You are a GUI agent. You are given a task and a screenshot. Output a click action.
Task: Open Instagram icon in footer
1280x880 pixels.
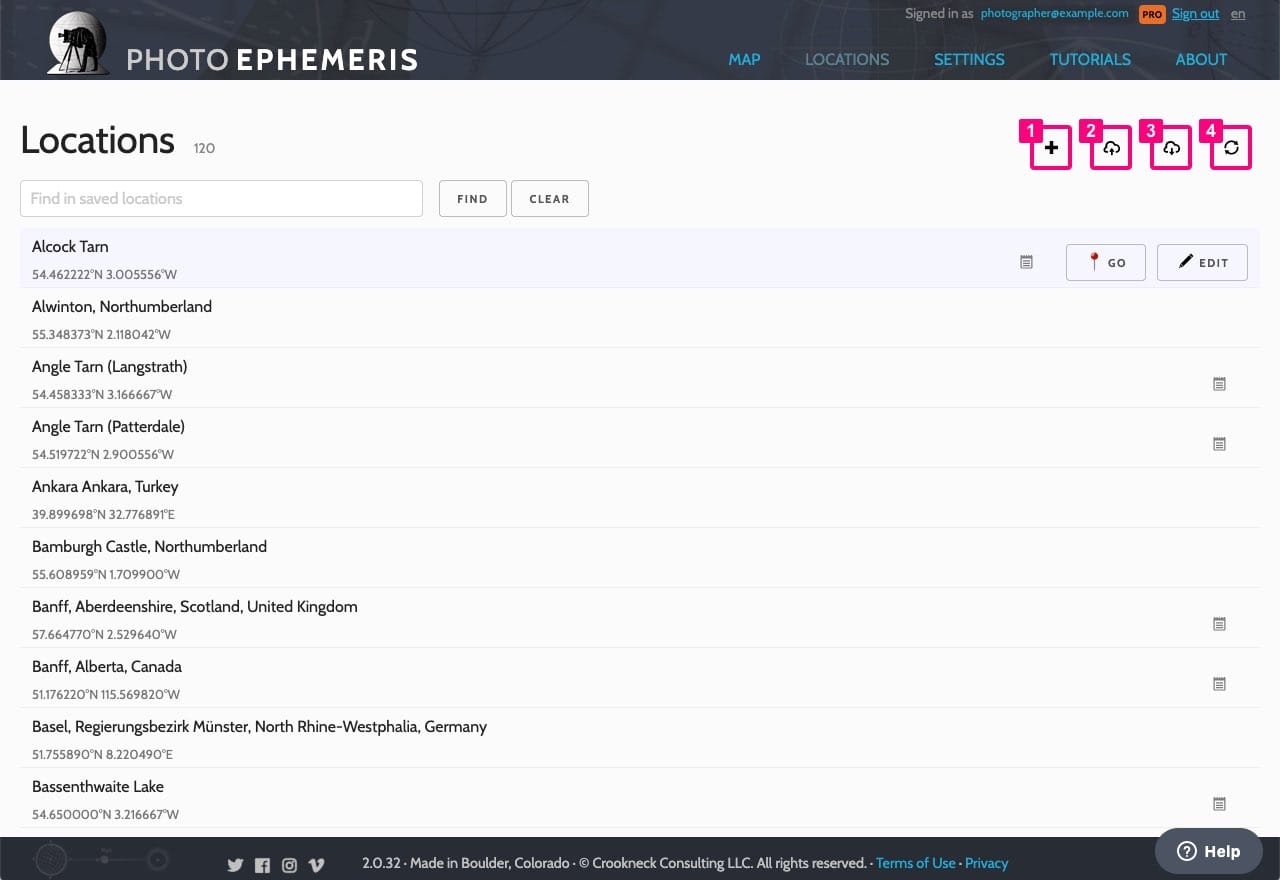tap(289, 865)
